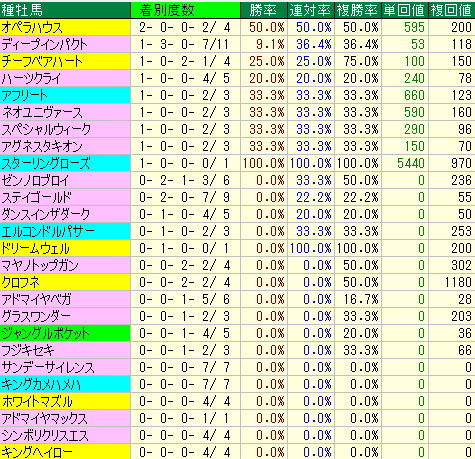The width and height of the screenshot is (475, 459).
Task: Select the アグネスタキオン sire name
Action: (65, 146)
